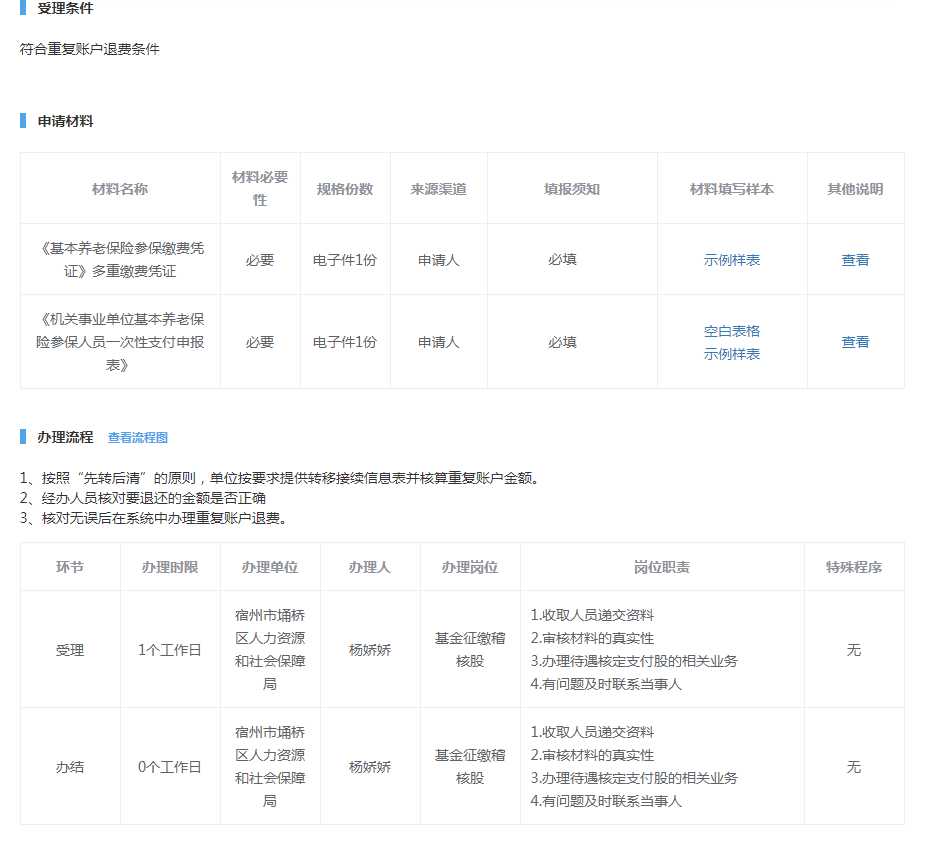This screenshot has height=847, width=940.
Task: Click the 岗位职责 column header
Action: (x=661, y=567)
